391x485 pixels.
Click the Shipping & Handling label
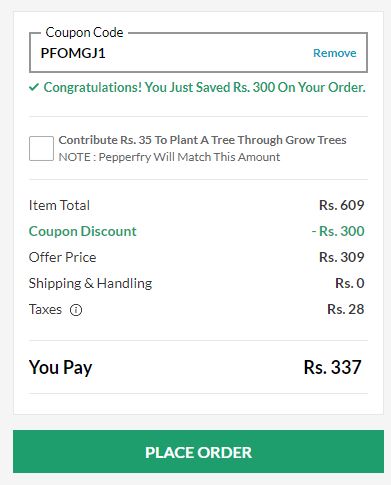[90, 283]
